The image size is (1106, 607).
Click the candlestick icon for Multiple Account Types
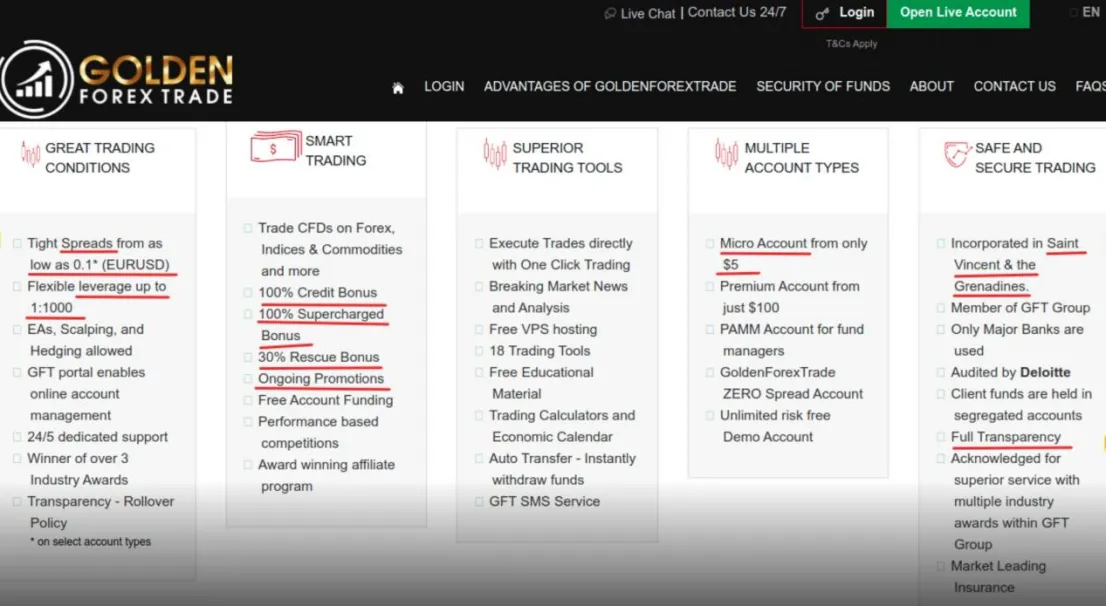(726, 154)
